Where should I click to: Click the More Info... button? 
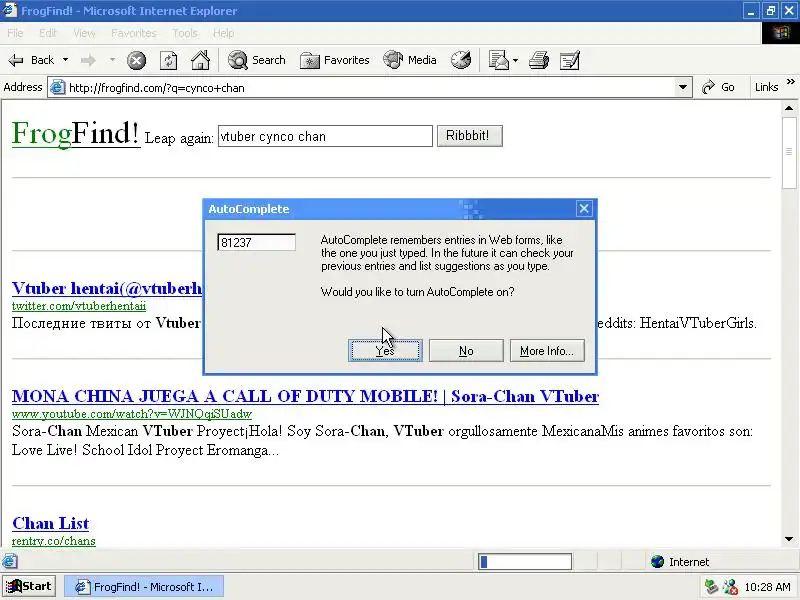[x=547, y=351]
